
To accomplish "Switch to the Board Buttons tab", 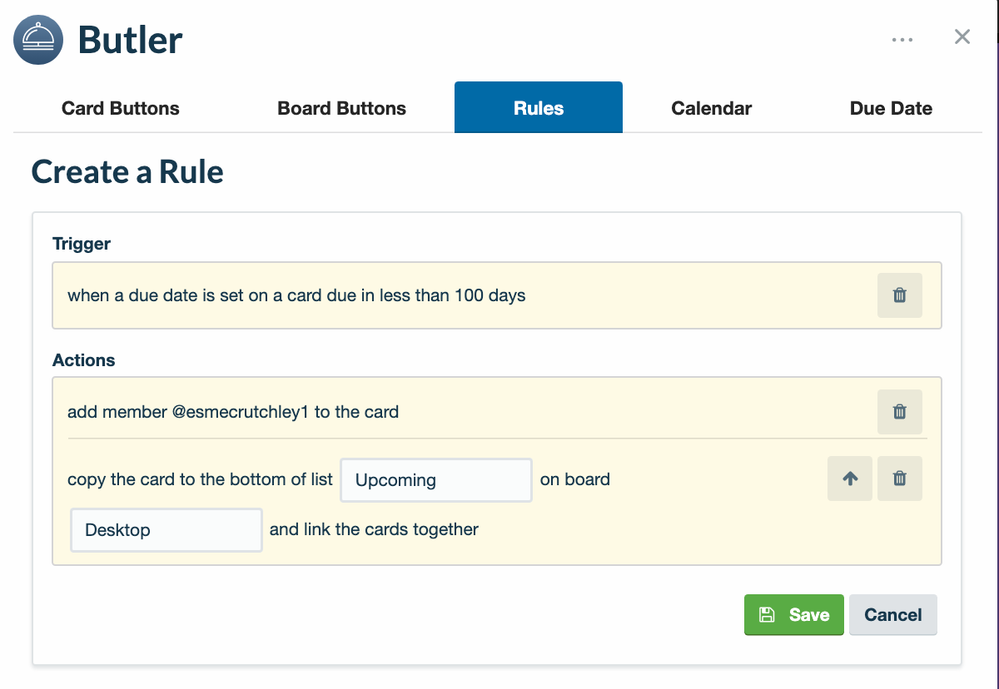I will tap(341, 108).
